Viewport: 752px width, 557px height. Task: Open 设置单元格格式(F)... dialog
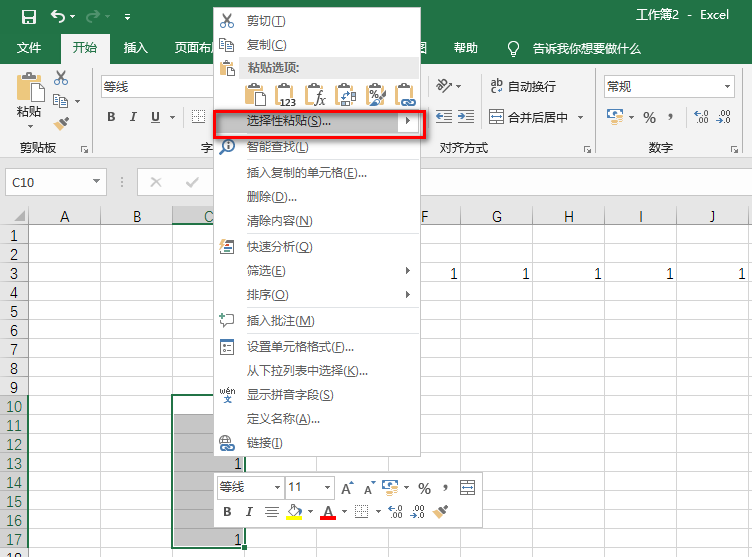point(317,346)
